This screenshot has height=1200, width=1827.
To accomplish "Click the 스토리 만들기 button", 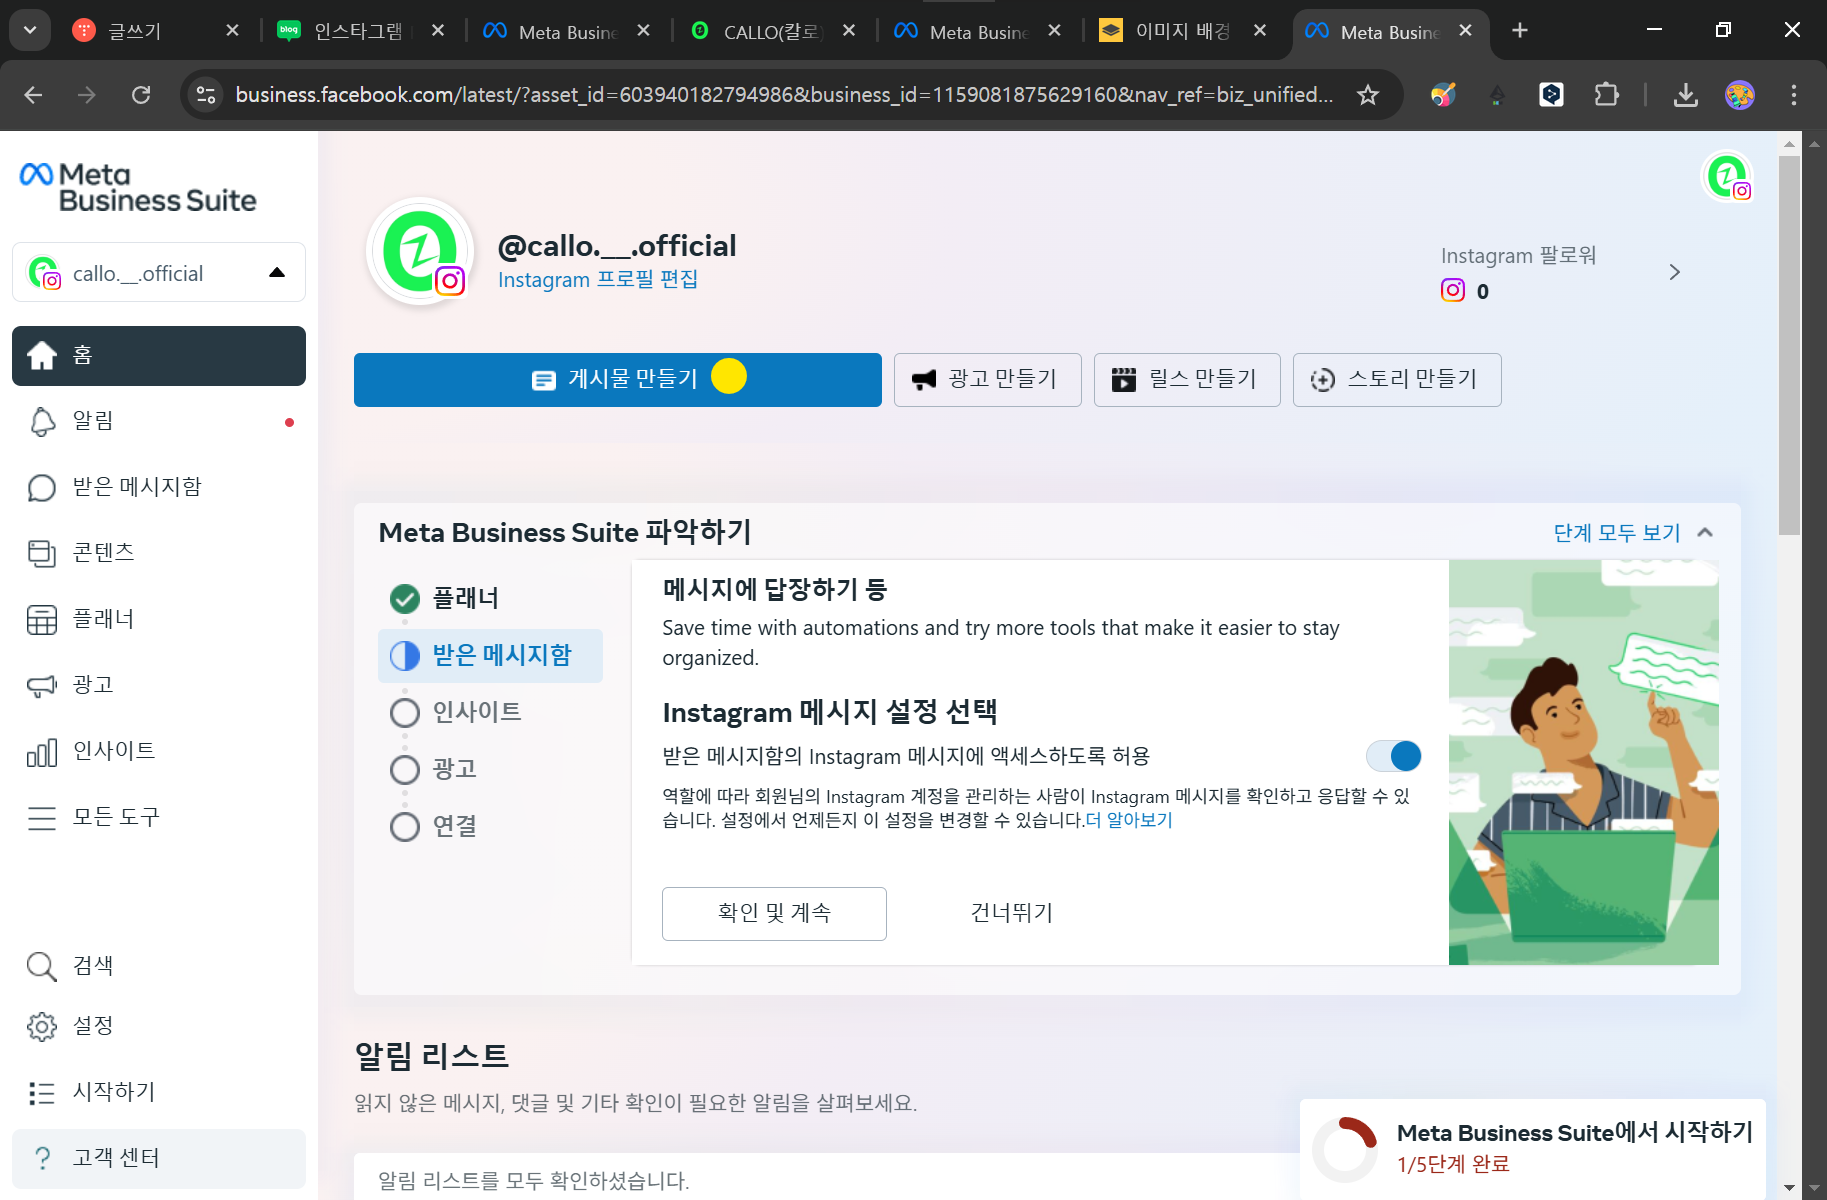I will (1397, 380).
